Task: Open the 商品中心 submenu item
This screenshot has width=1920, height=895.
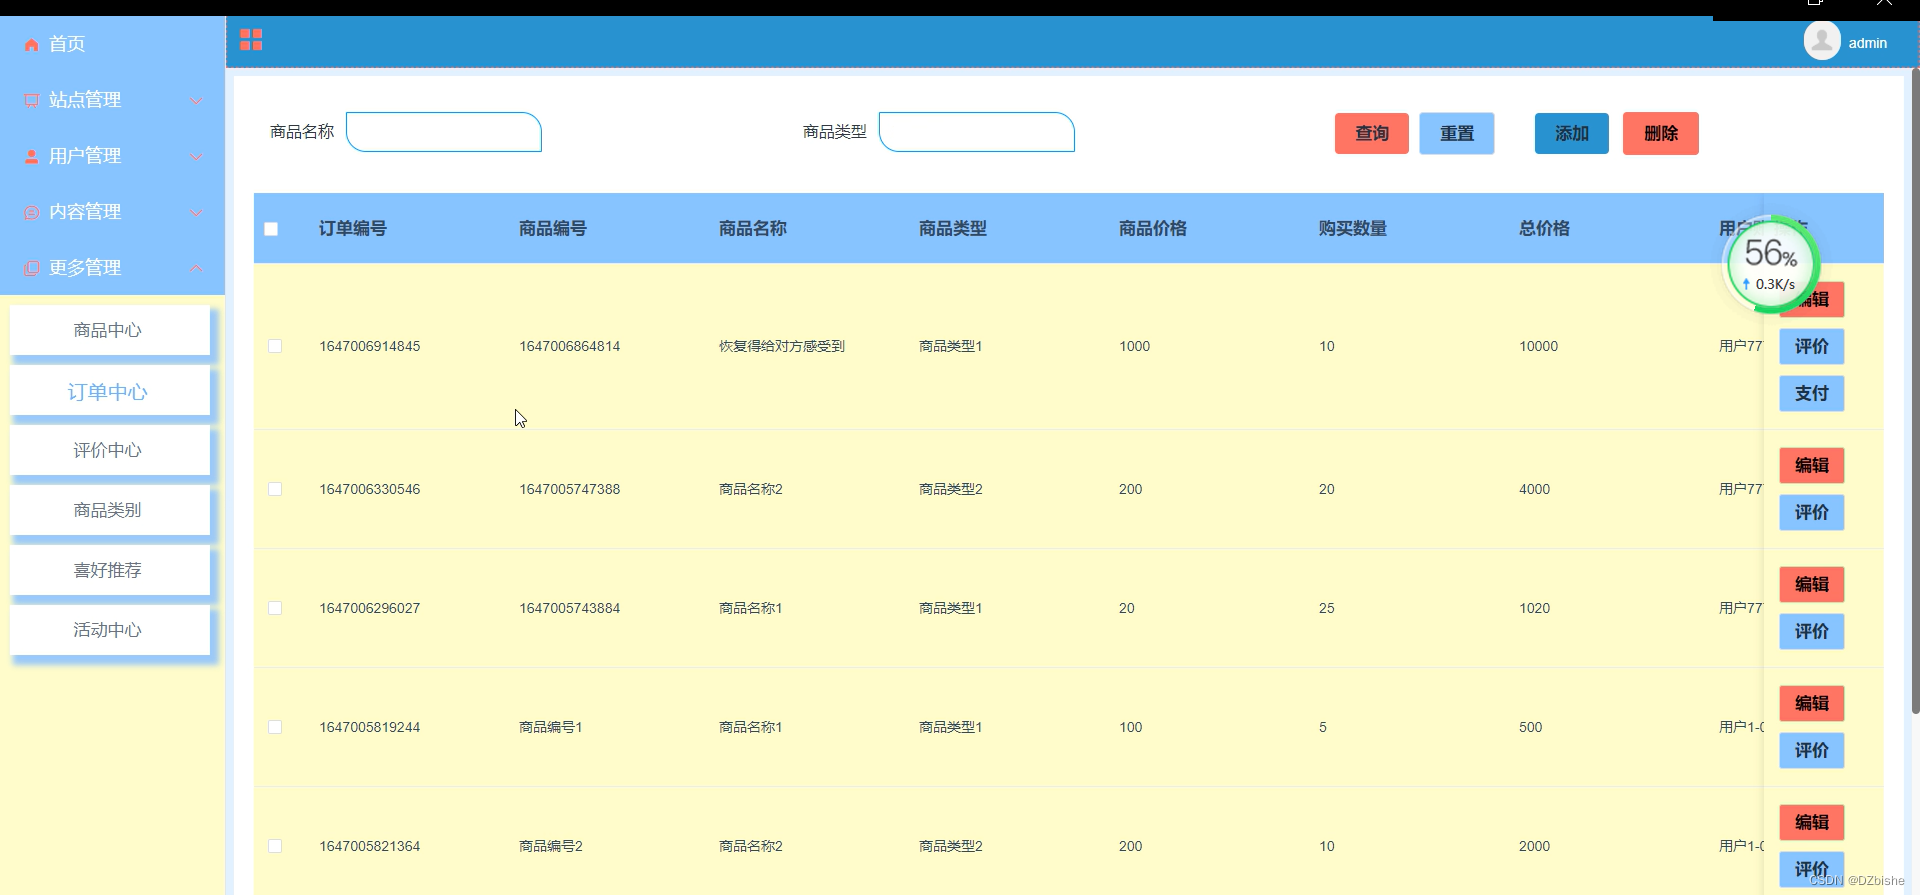Action: click(x=110, y=330)
